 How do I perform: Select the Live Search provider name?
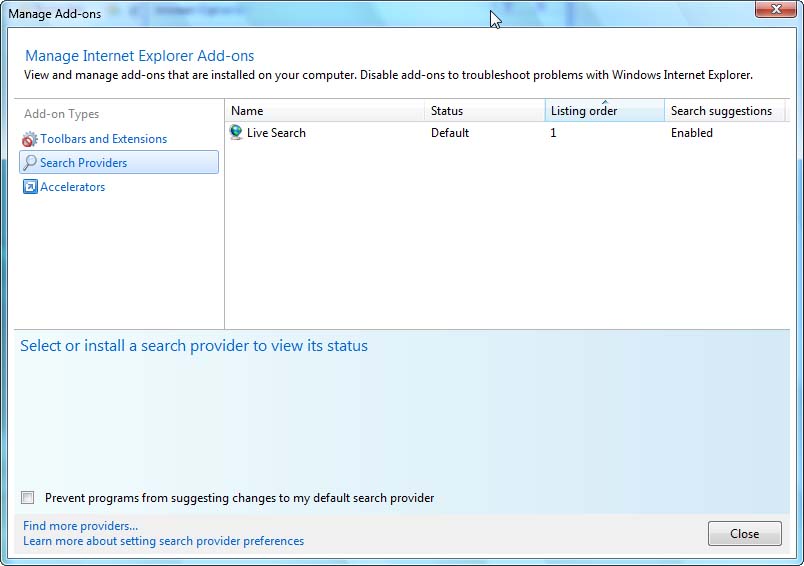click(276, 132)
